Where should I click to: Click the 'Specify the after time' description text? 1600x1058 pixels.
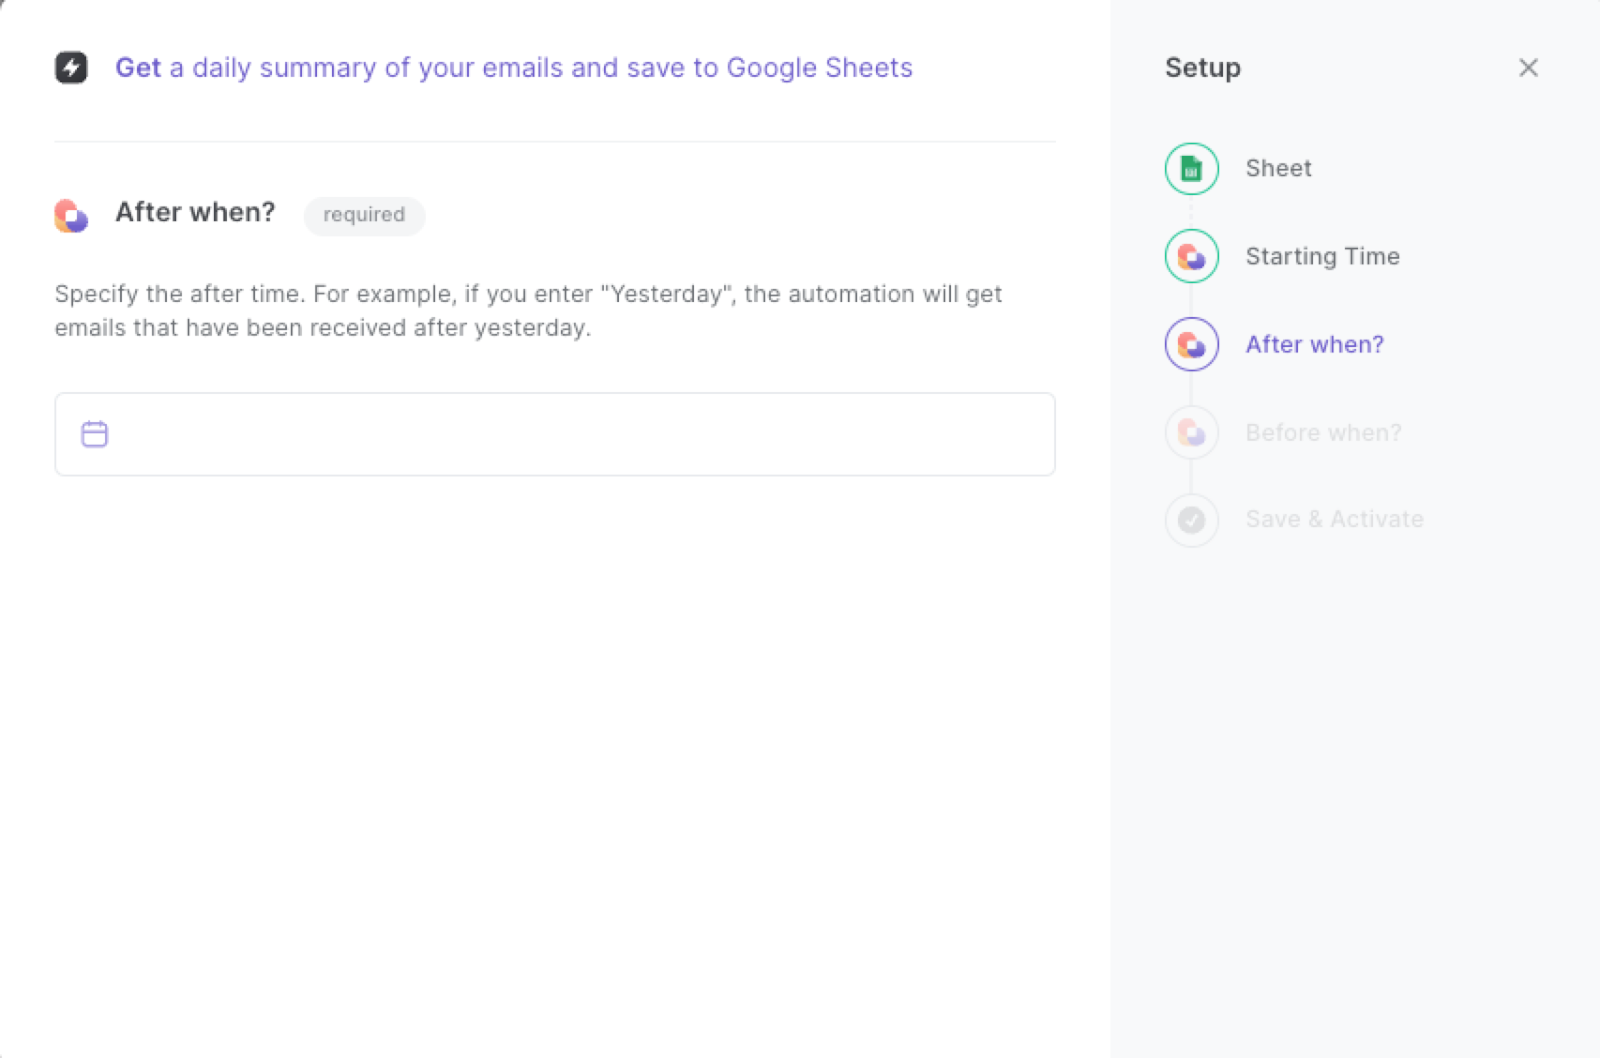(x=528, y=311)
